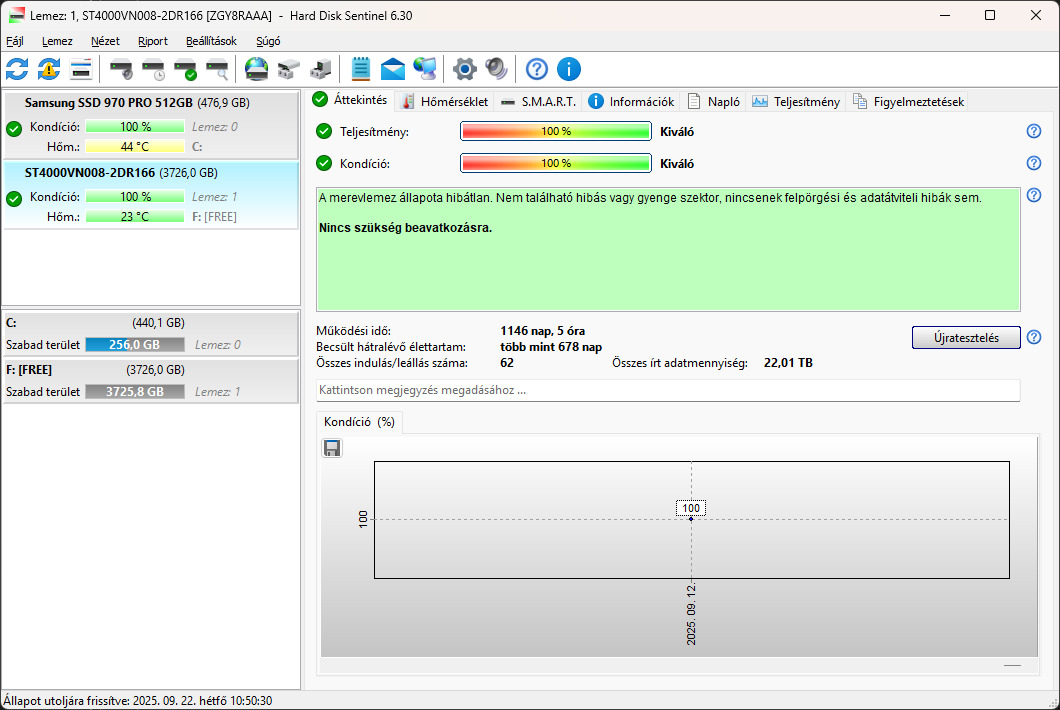Open the Beállítások menu

[212, 41]
